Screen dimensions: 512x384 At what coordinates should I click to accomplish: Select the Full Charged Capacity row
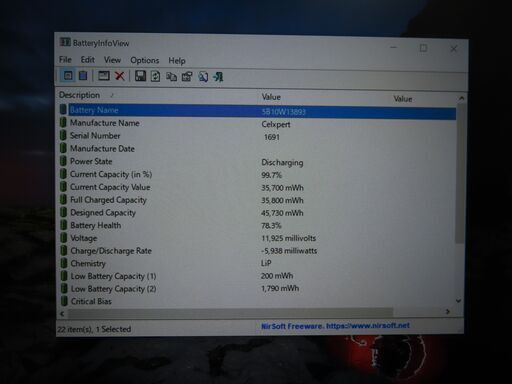[x=257, y=200]
